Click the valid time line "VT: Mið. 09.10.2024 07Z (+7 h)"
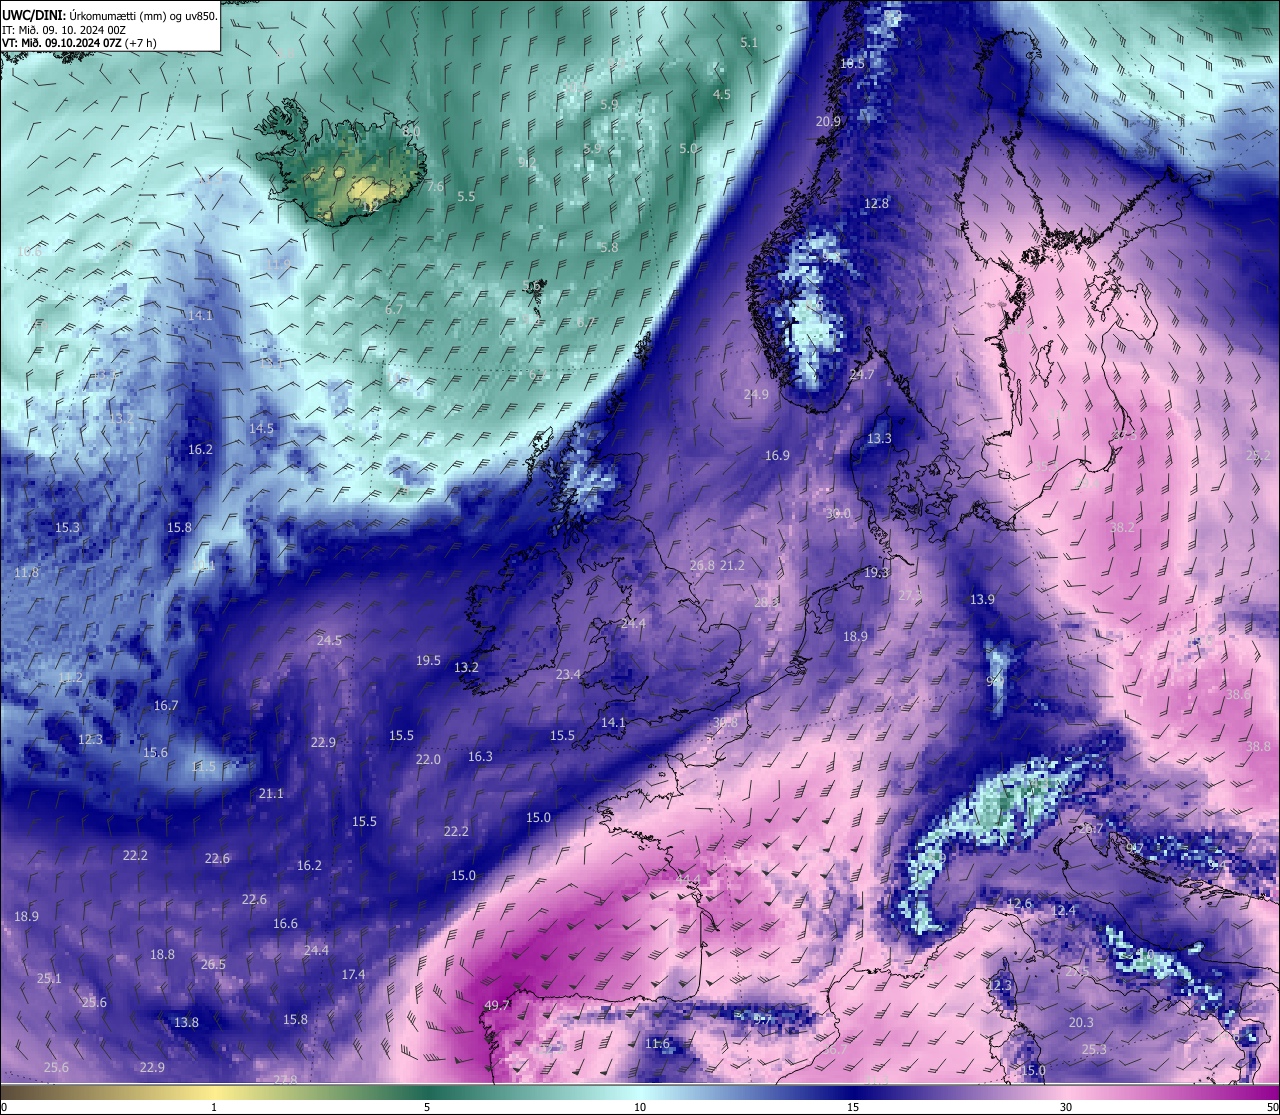The height and width of the screenshot is (1115, 1280). pyautogui.click(x=78, y=43)
